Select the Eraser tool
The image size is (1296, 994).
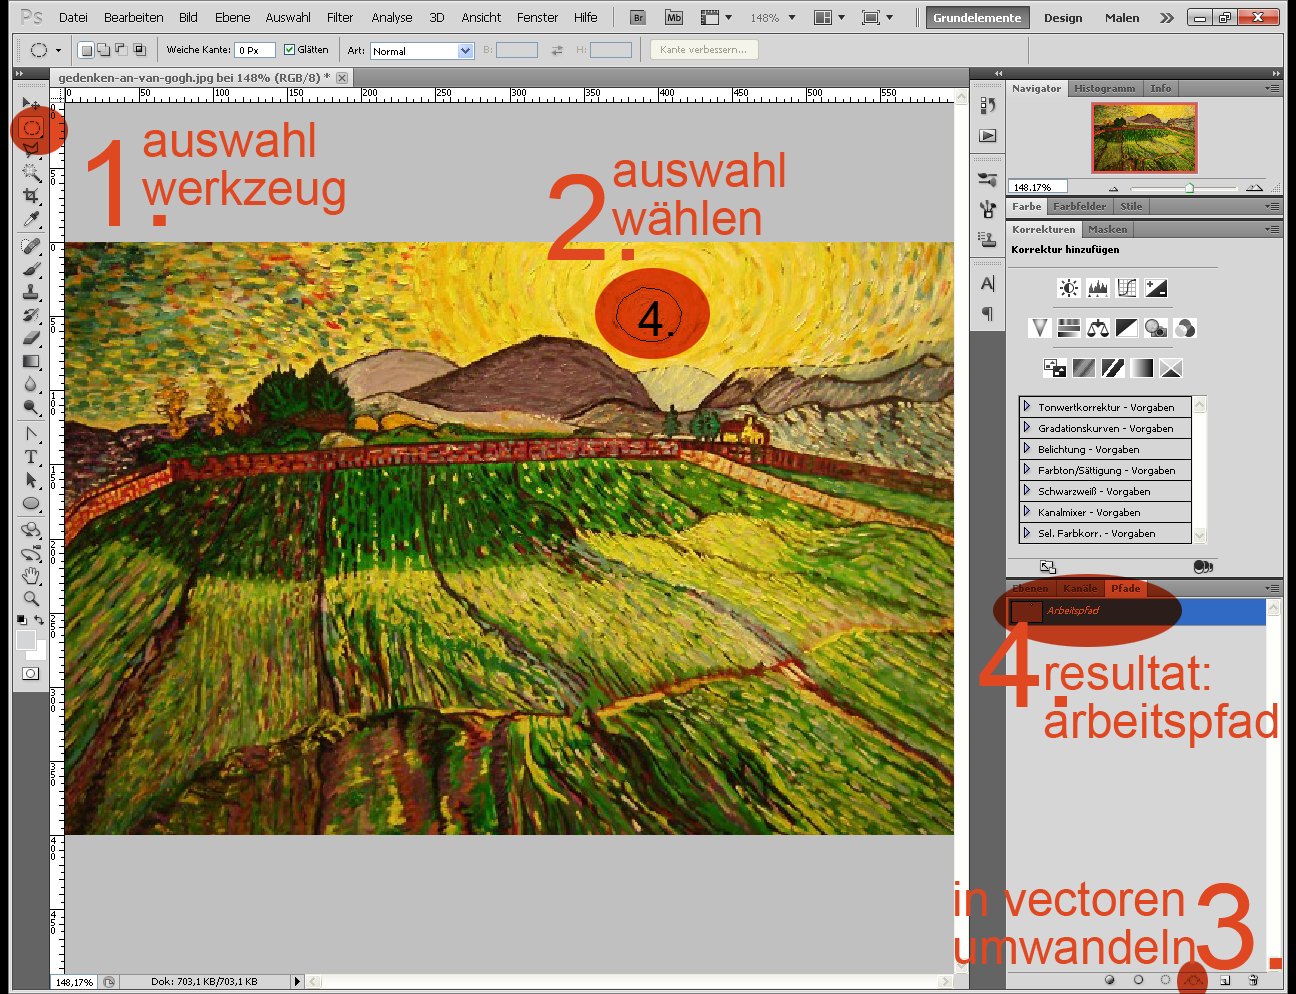[31, 338]
